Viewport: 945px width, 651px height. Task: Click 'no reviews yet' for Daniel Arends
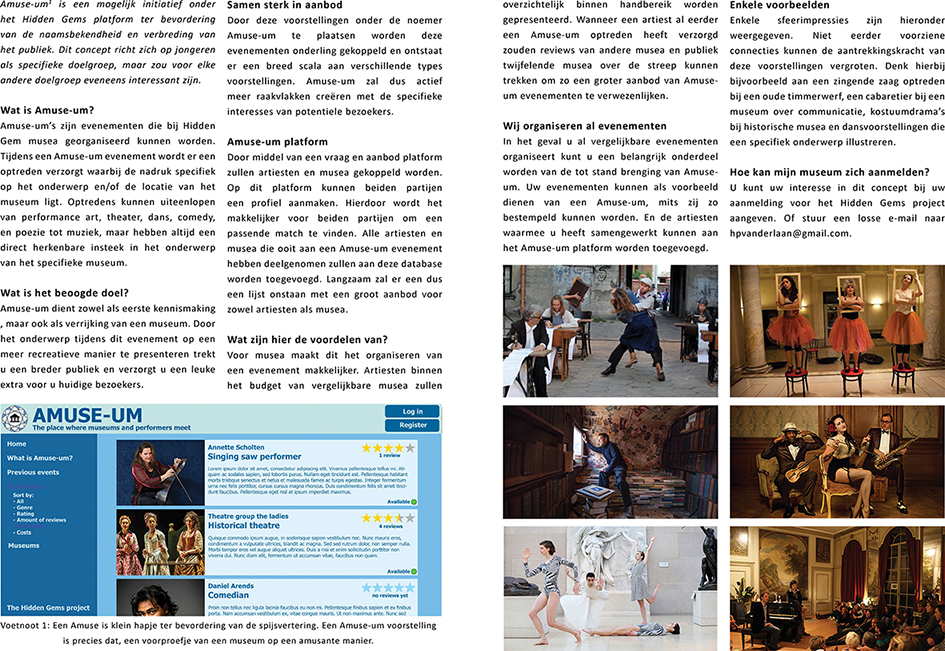(390, 596)
